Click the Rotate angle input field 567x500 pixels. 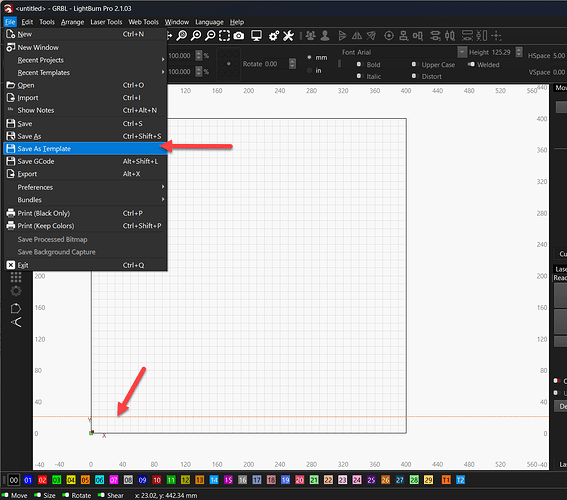click(276, 64)
